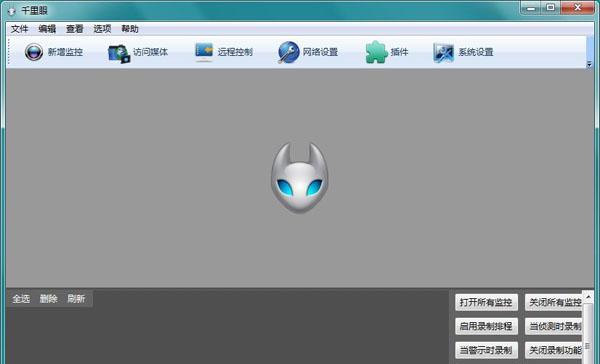600x364 pixels.
Task: Open the 访问媒体 media icon
Action: pyautogui.click(x=119, y=53)
